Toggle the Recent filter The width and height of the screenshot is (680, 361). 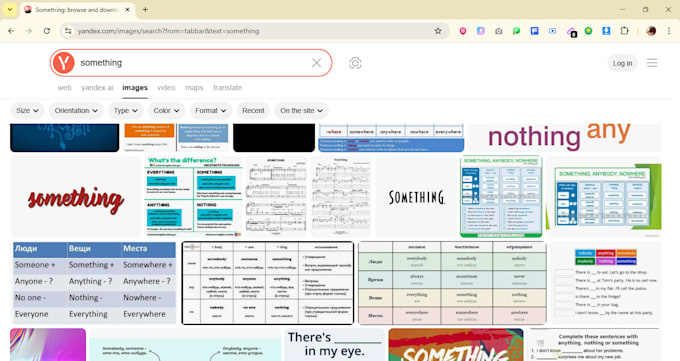(x=253, y=111)
